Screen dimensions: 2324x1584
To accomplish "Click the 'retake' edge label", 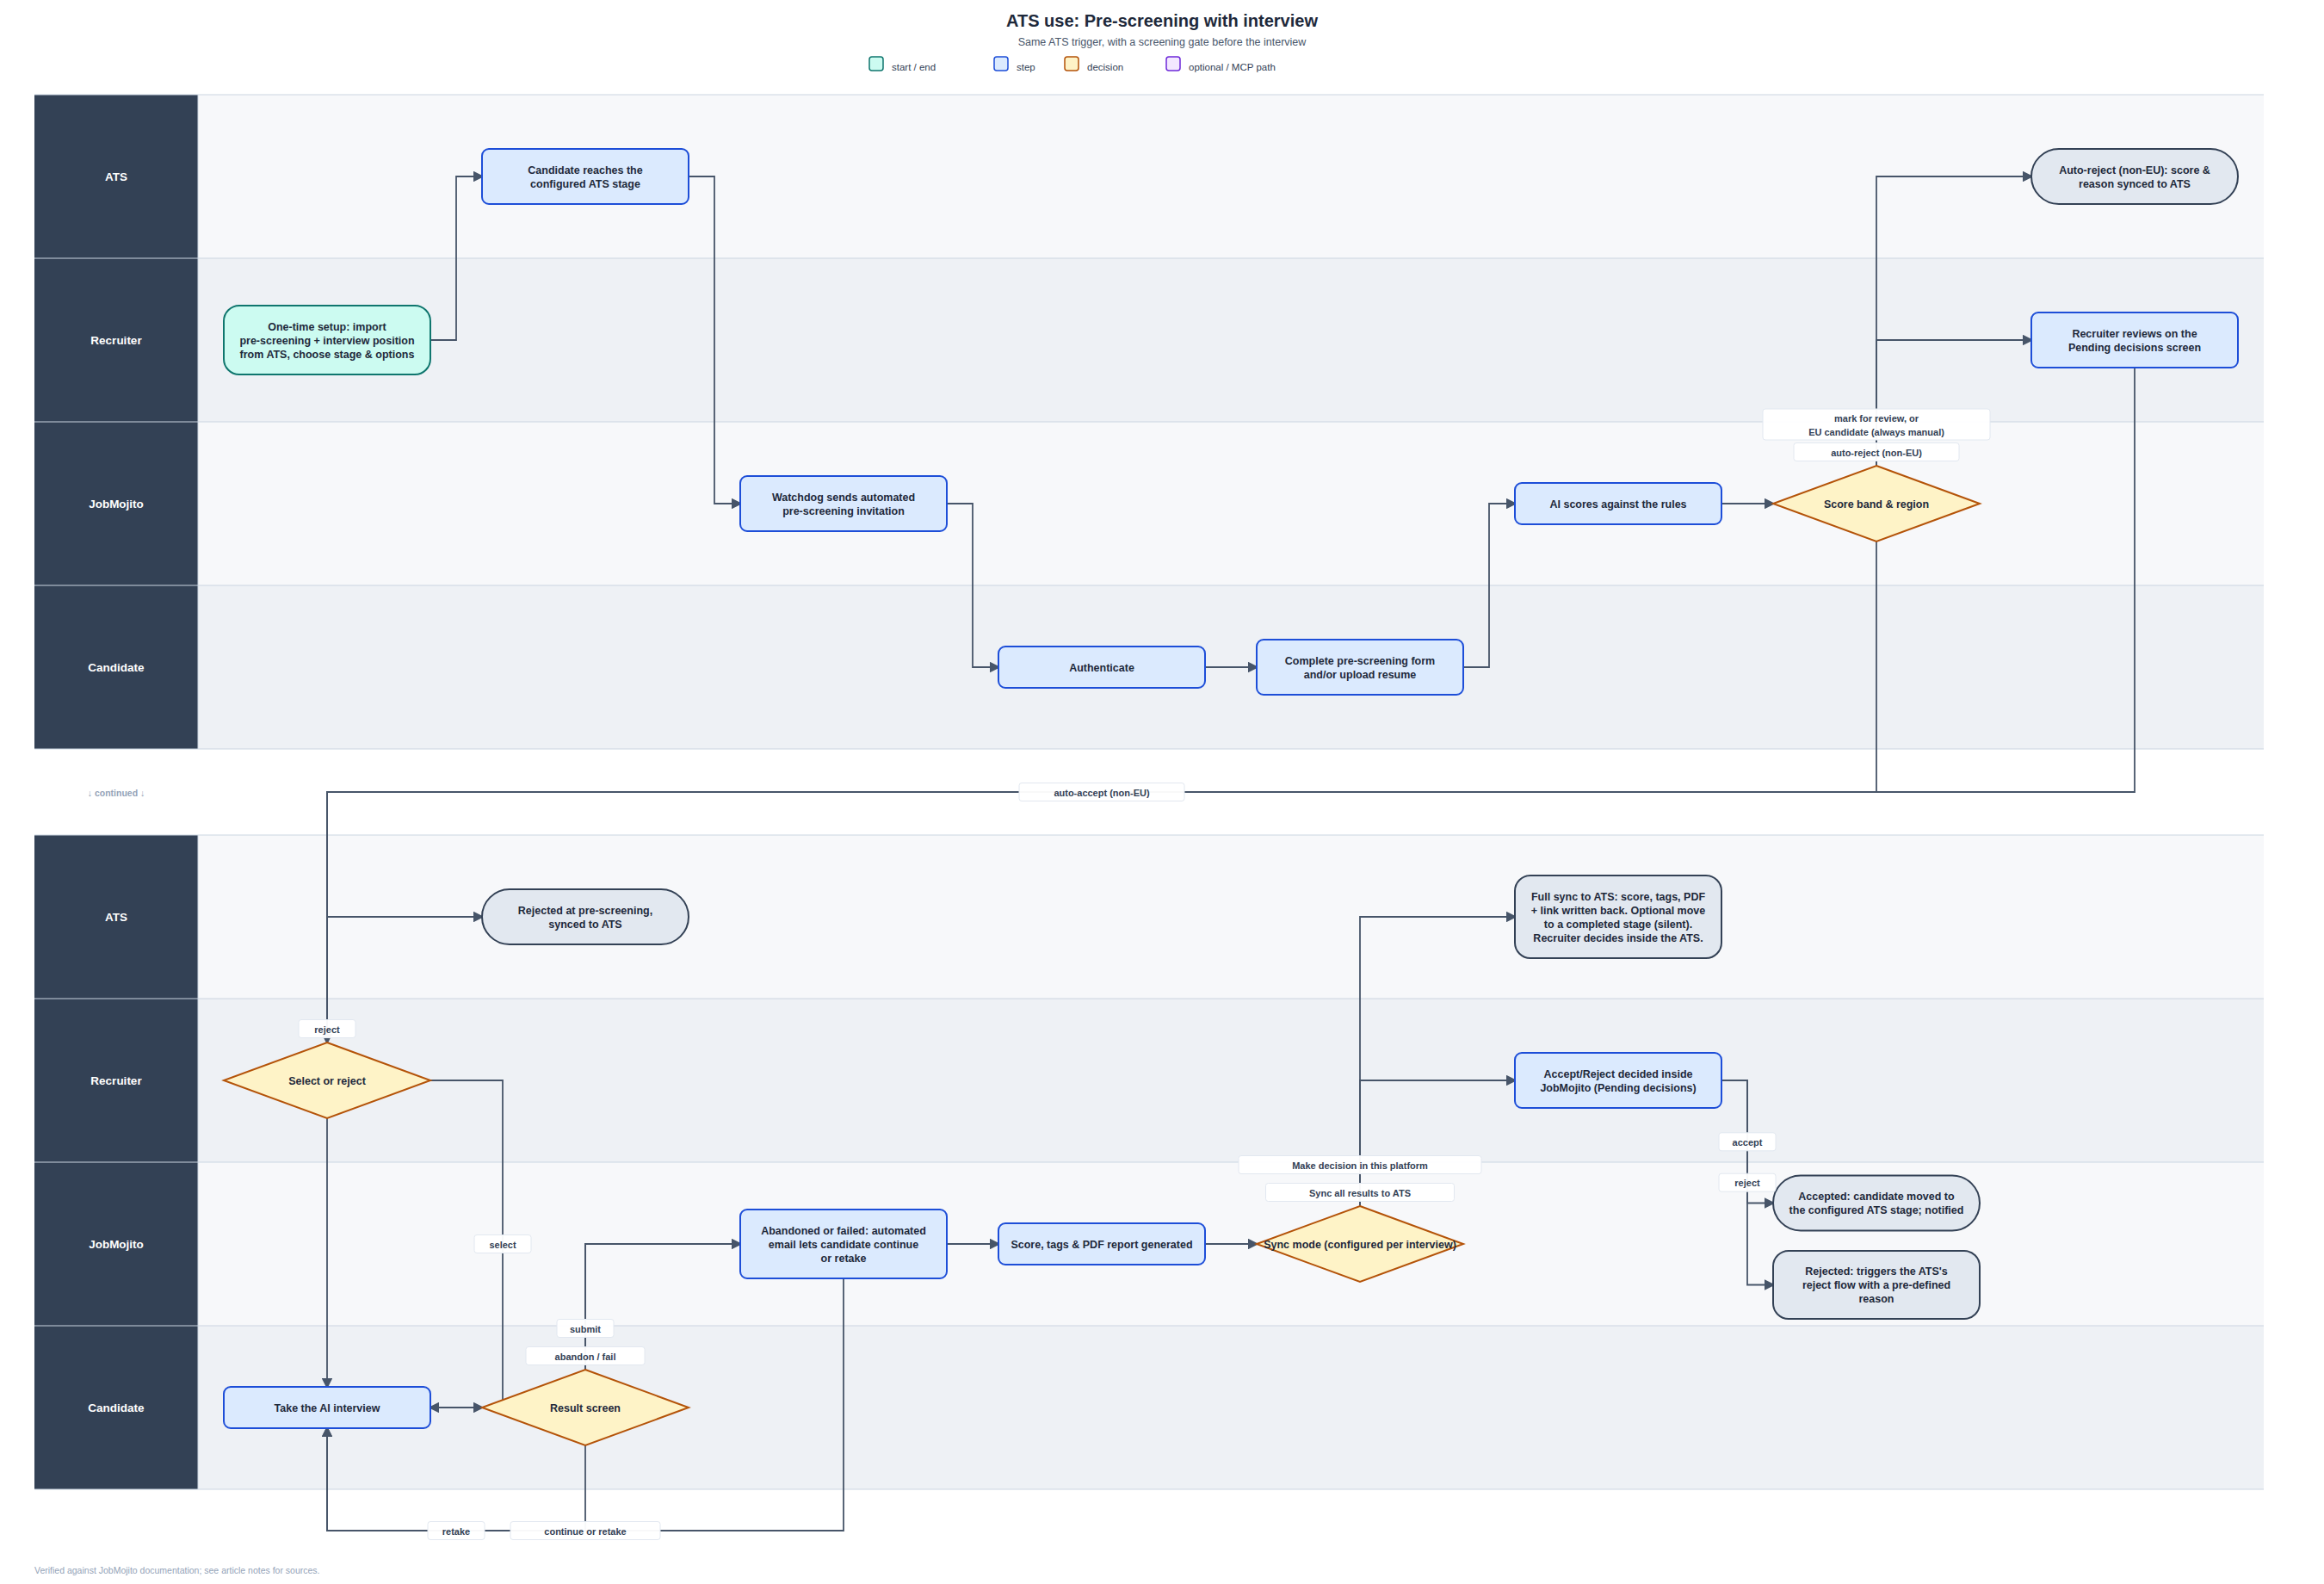I will pos(456,1531).
